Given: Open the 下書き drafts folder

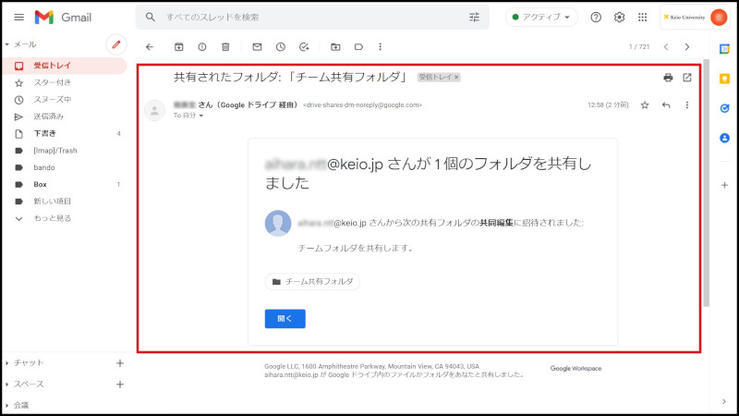Looking at the screenshot, I should [45, 133].
